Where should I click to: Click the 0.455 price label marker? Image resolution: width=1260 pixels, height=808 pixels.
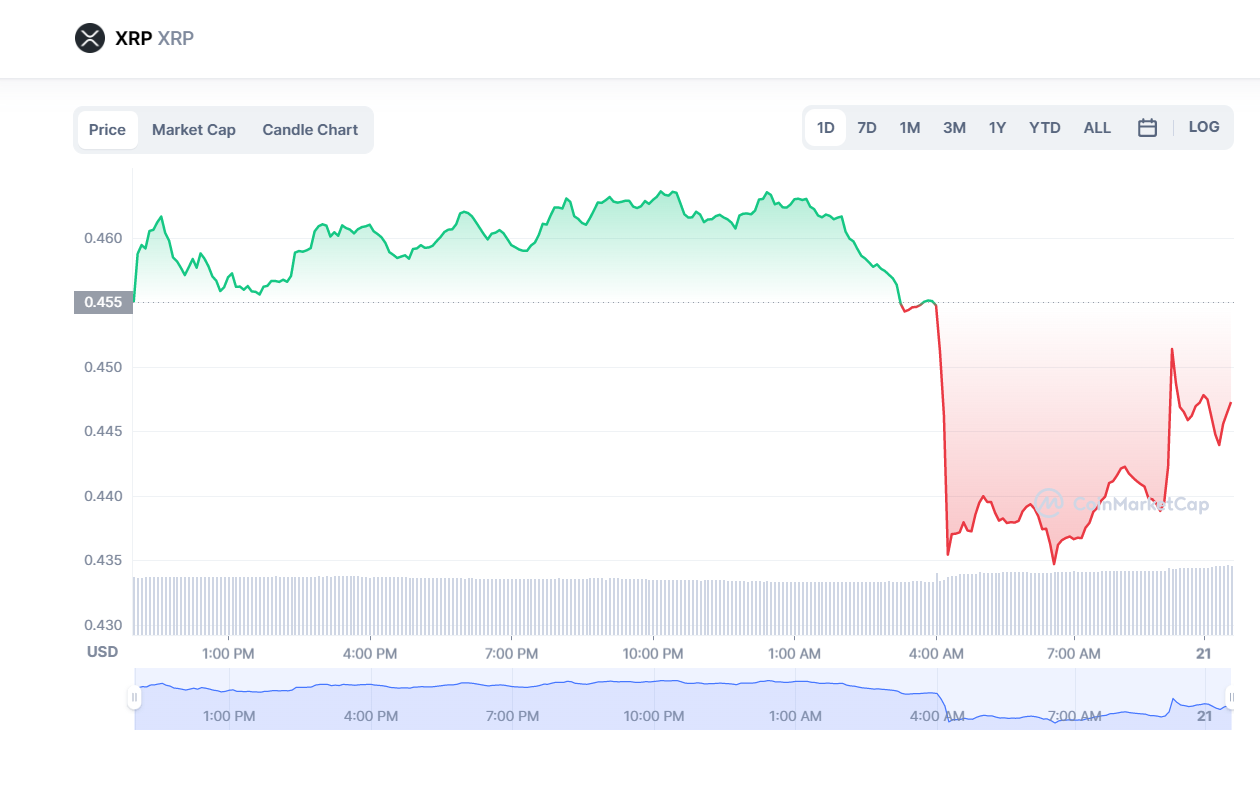tap(103, 302)
